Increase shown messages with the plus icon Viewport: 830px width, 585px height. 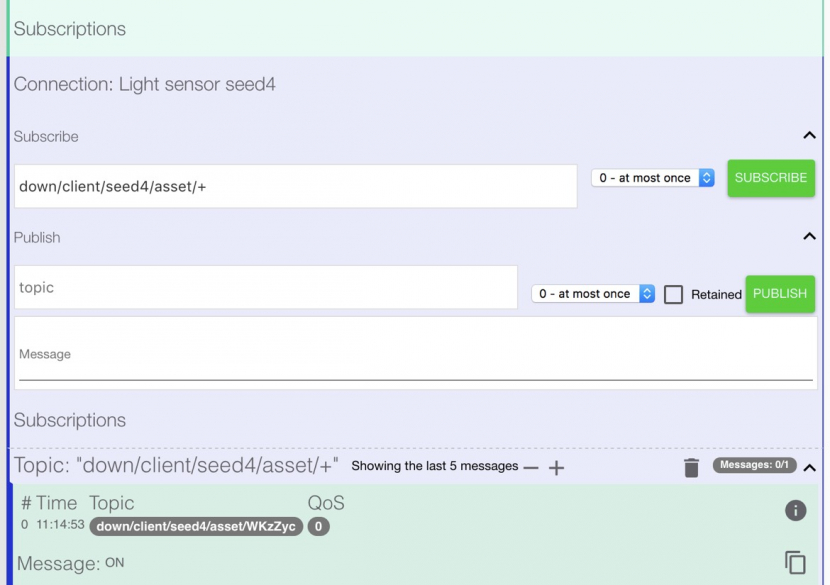[x=557, y=467]
